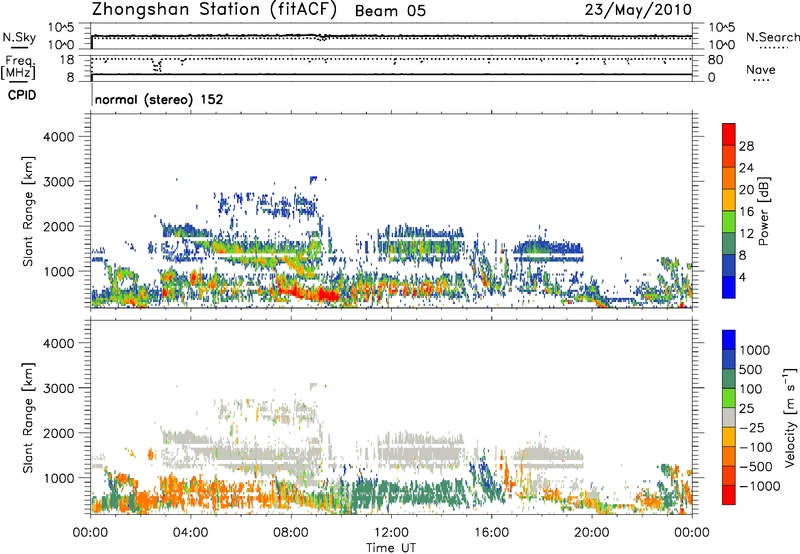Click the date '23/May/2010'
This screenshot has width=800, height=554.
638,10
